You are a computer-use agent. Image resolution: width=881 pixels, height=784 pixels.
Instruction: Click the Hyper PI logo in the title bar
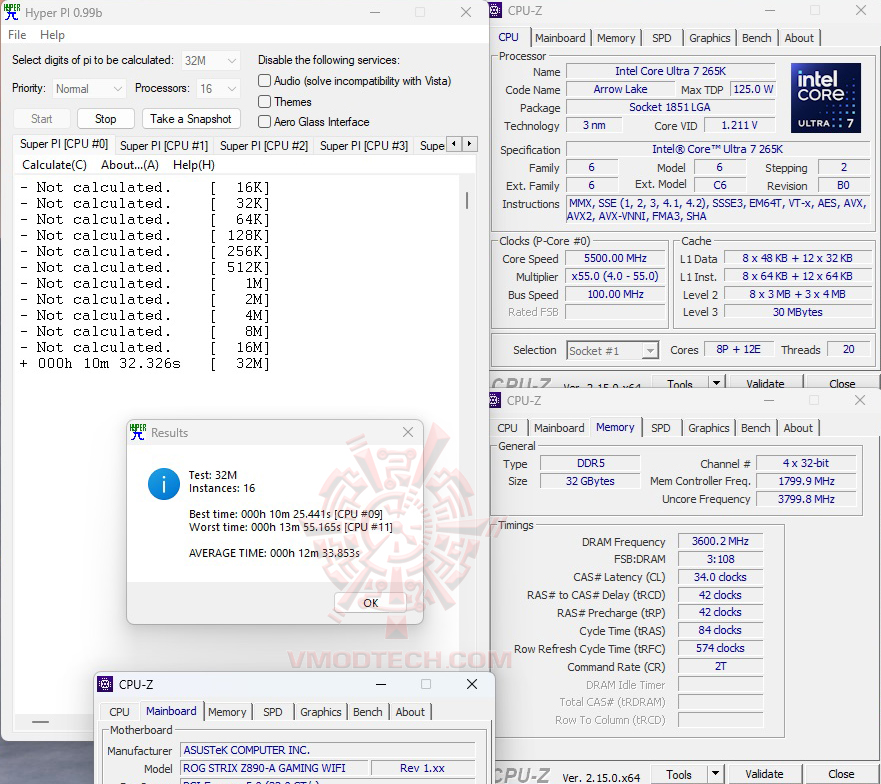pos(12,12)
